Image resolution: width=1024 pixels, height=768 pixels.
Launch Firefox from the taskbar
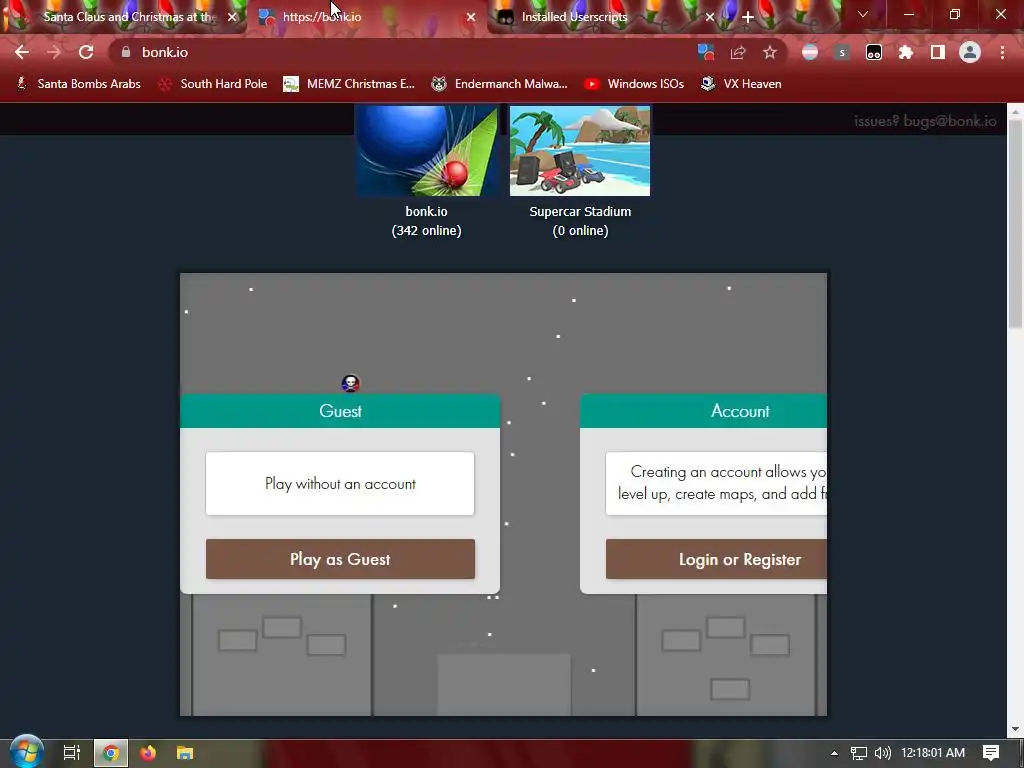[x=148, y=753]
